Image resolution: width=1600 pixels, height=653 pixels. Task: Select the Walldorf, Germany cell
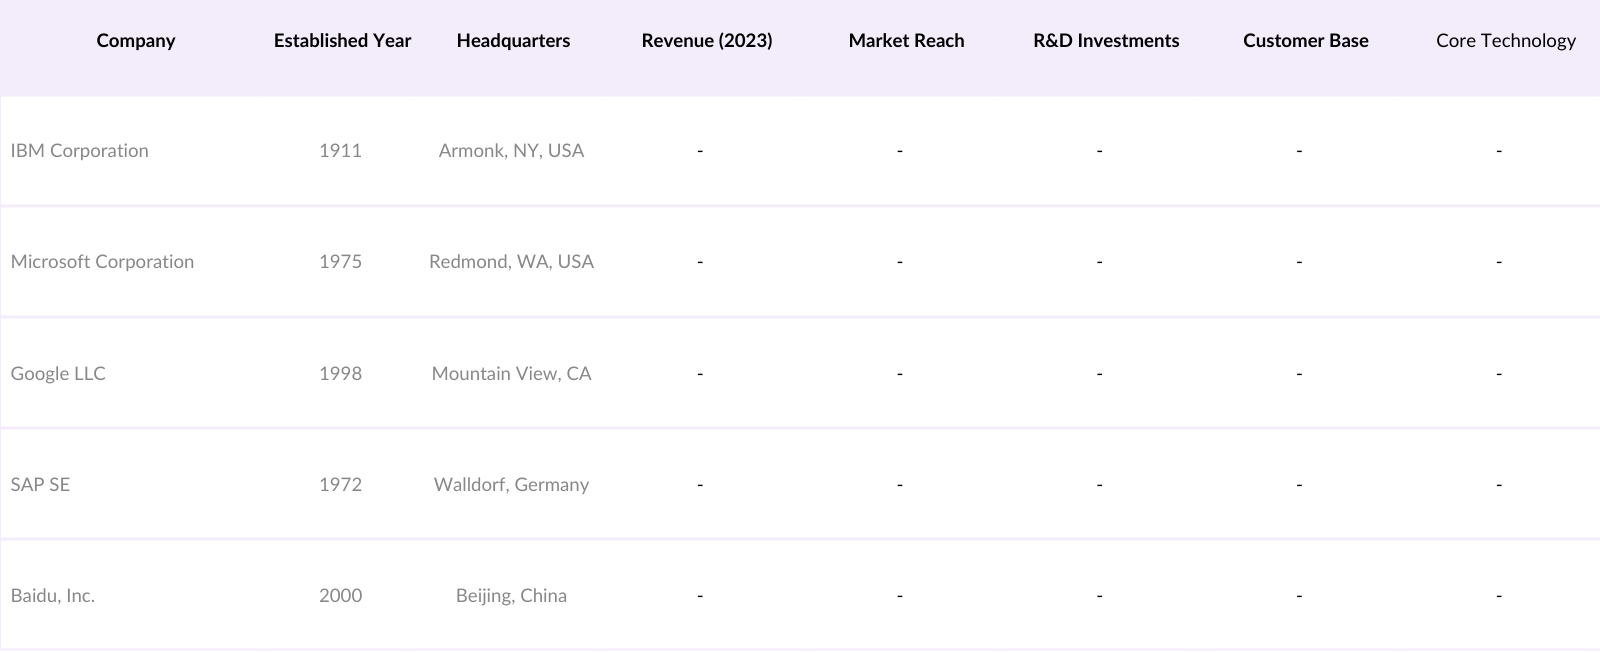coord(511,485)
